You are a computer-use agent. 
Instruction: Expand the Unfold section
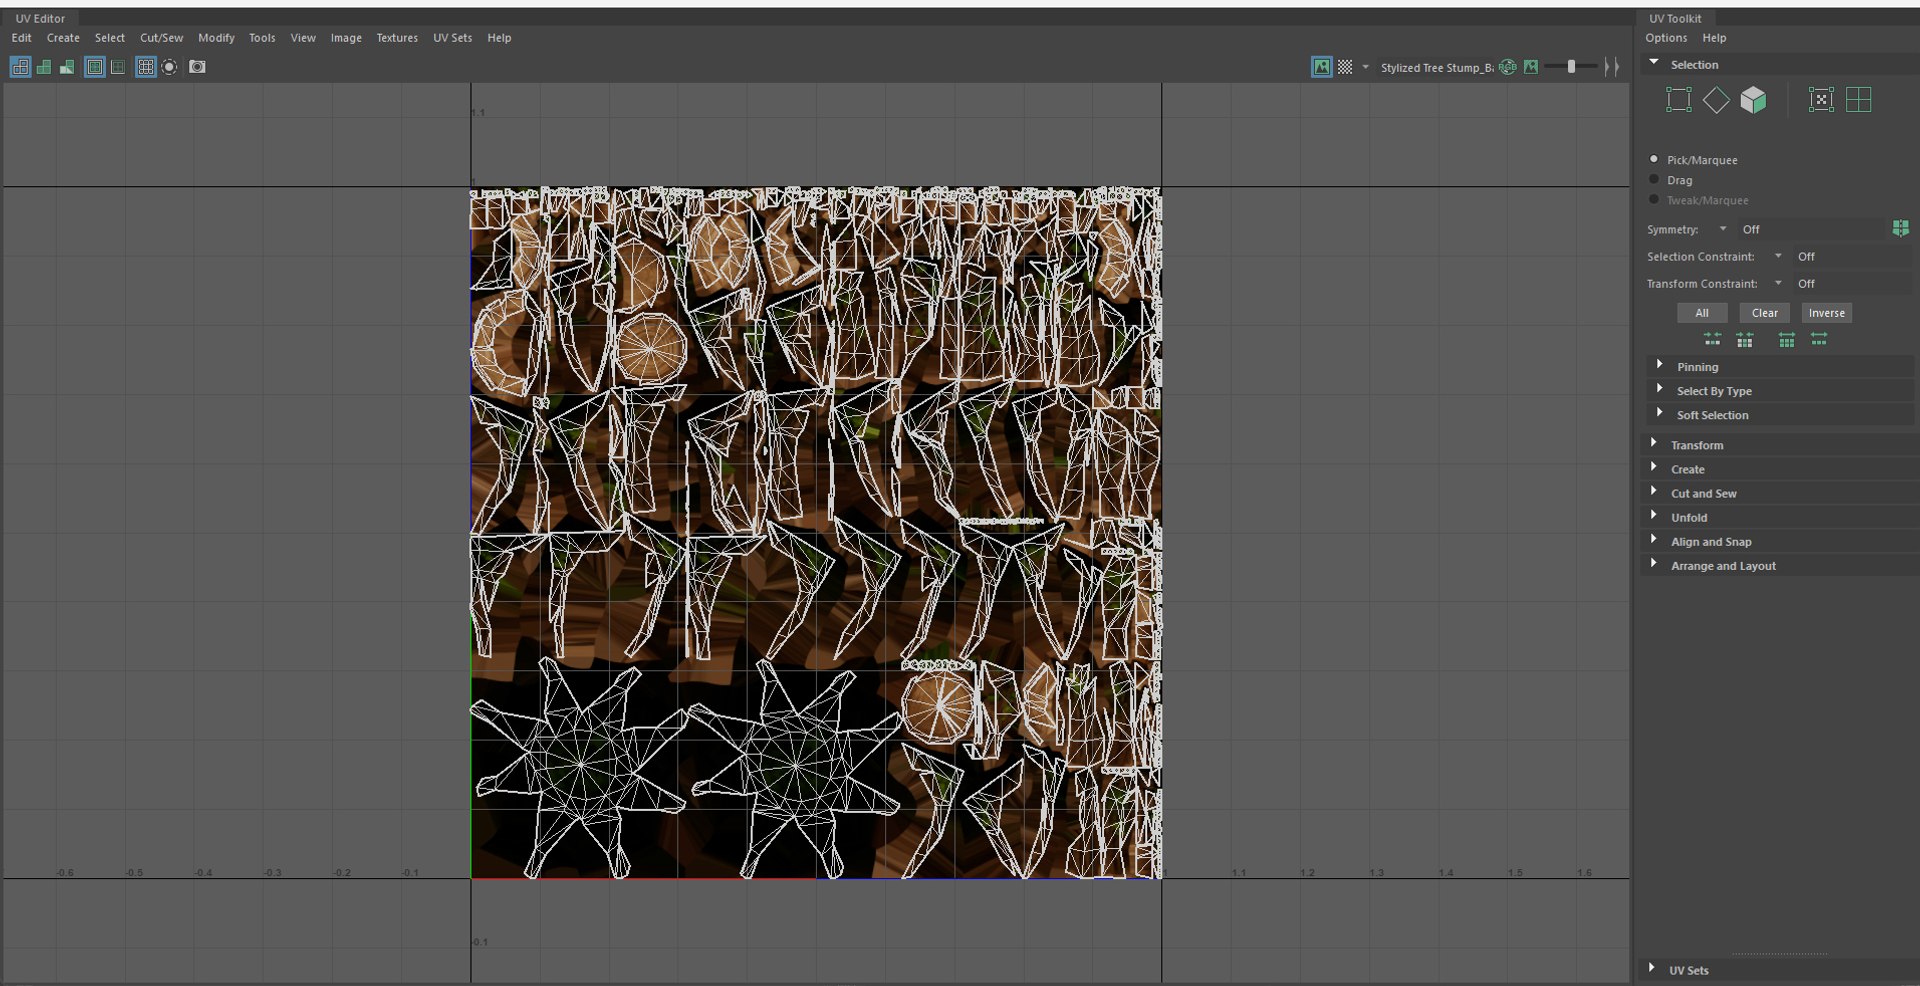click(x=1654, y=515)
